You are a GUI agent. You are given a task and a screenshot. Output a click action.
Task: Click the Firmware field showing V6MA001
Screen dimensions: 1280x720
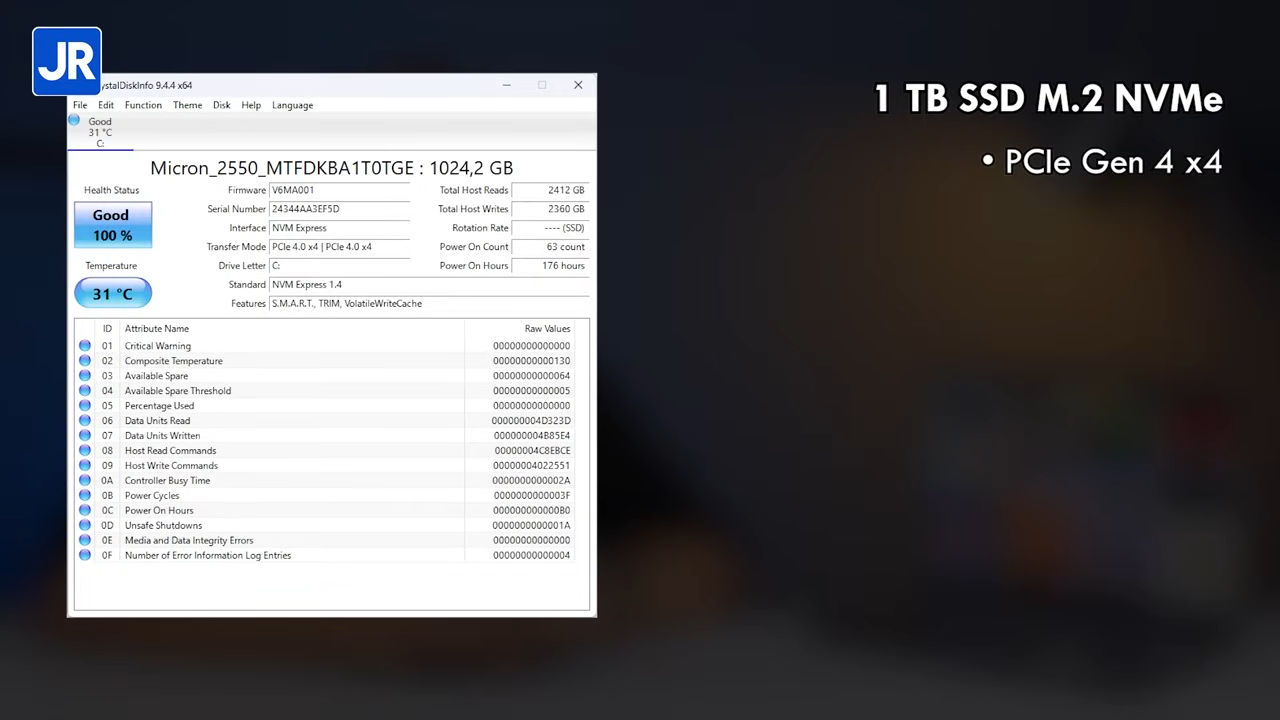pyautogui.click(x=340, y=190)
